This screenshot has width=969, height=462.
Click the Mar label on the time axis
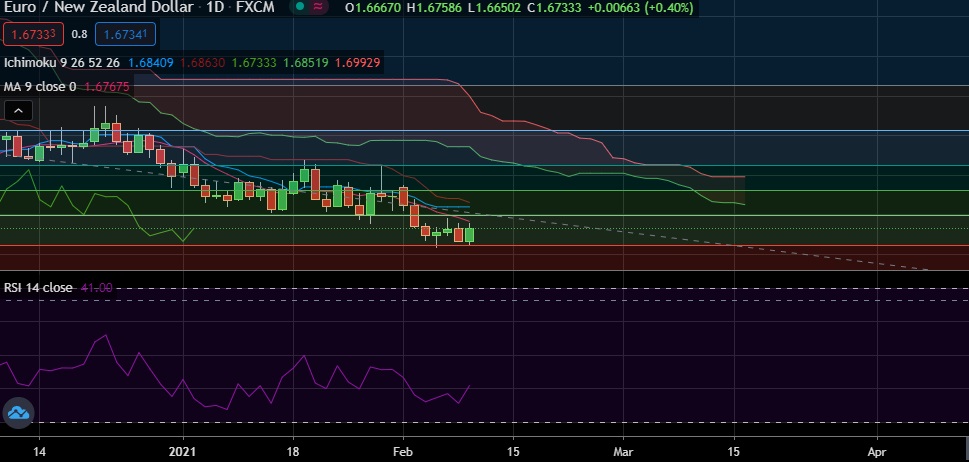624,451
